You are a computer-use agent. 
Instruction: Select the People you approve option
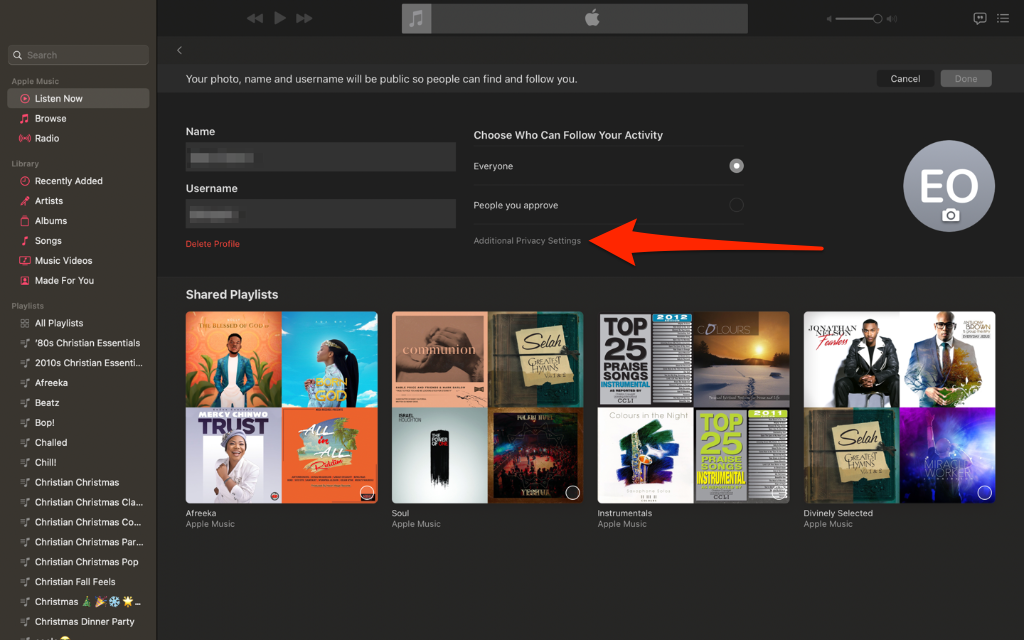(736, 205)
